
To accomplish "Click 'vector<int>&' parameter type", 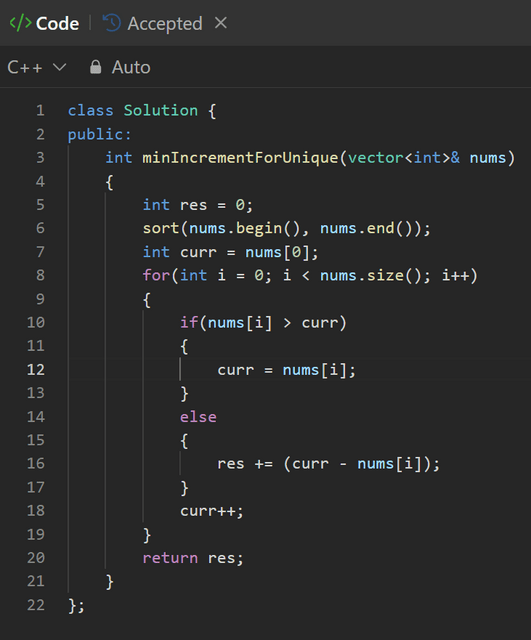I will point(404,158).
